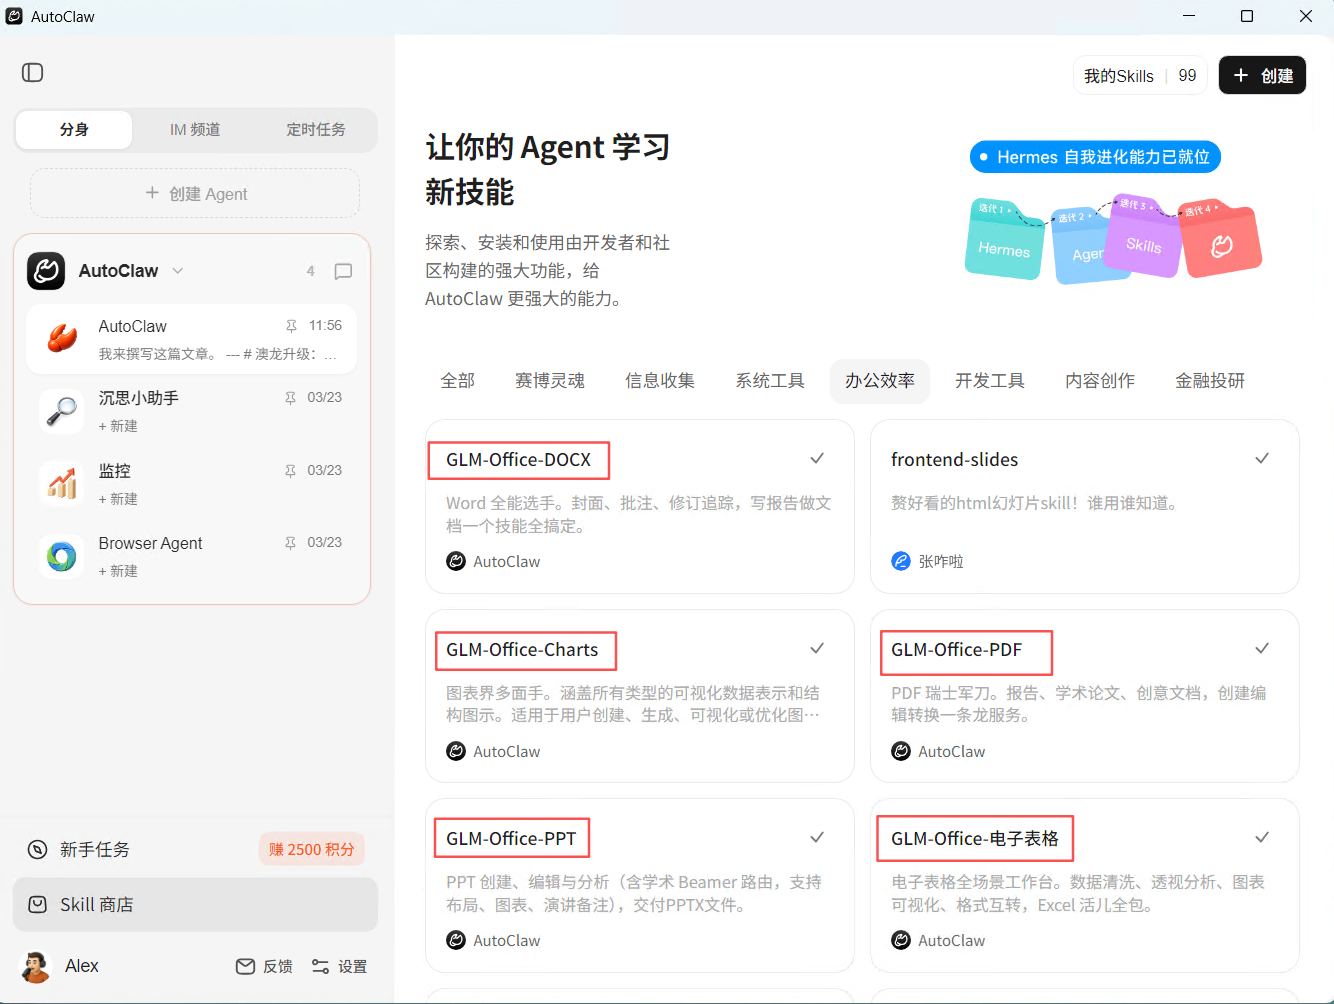Click the 张咋啦 author icon on frontend-slides
The width and height of the screenshot is (1334, 1004).
coord(901,561)
